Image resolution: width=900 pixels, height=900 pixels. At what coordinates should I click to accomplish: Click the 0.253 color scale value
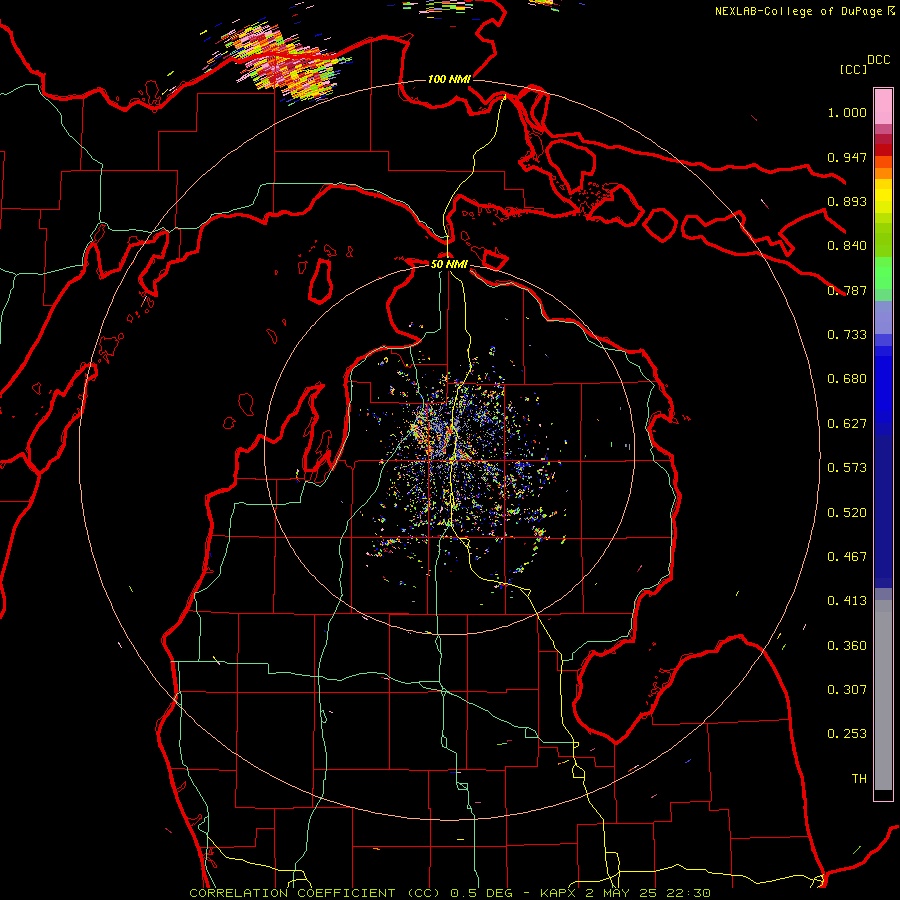[847, 734]
